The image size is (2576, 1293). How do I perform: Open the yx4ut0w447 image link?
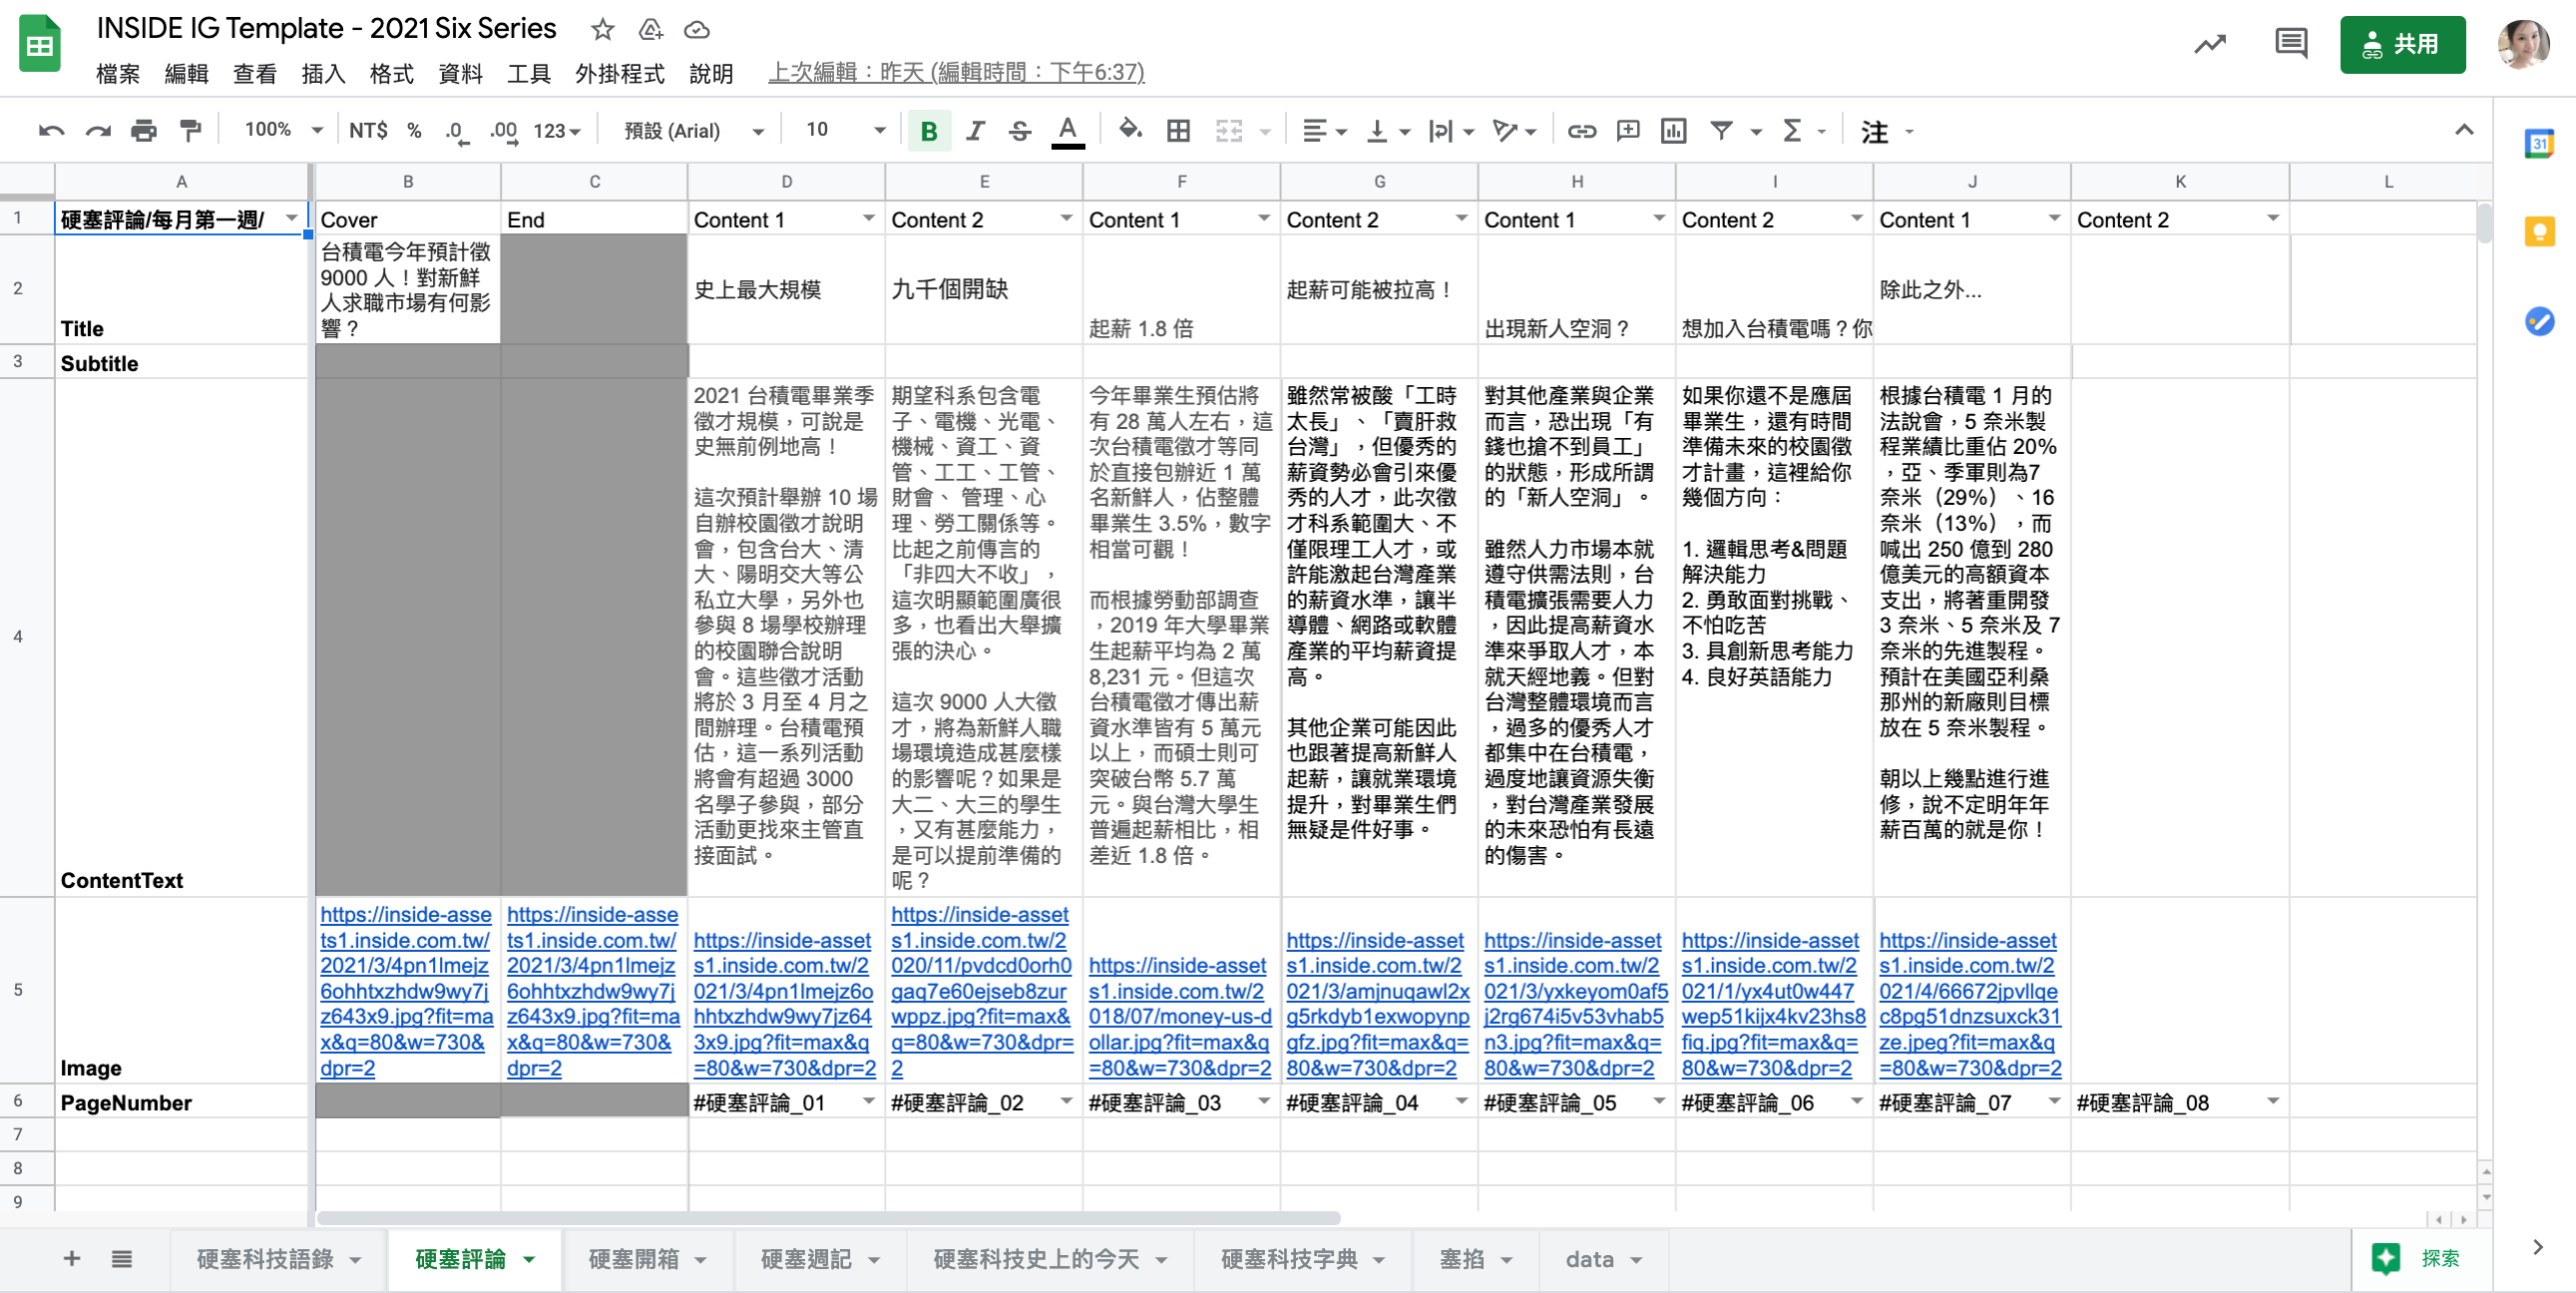tap(1773, 1004)
